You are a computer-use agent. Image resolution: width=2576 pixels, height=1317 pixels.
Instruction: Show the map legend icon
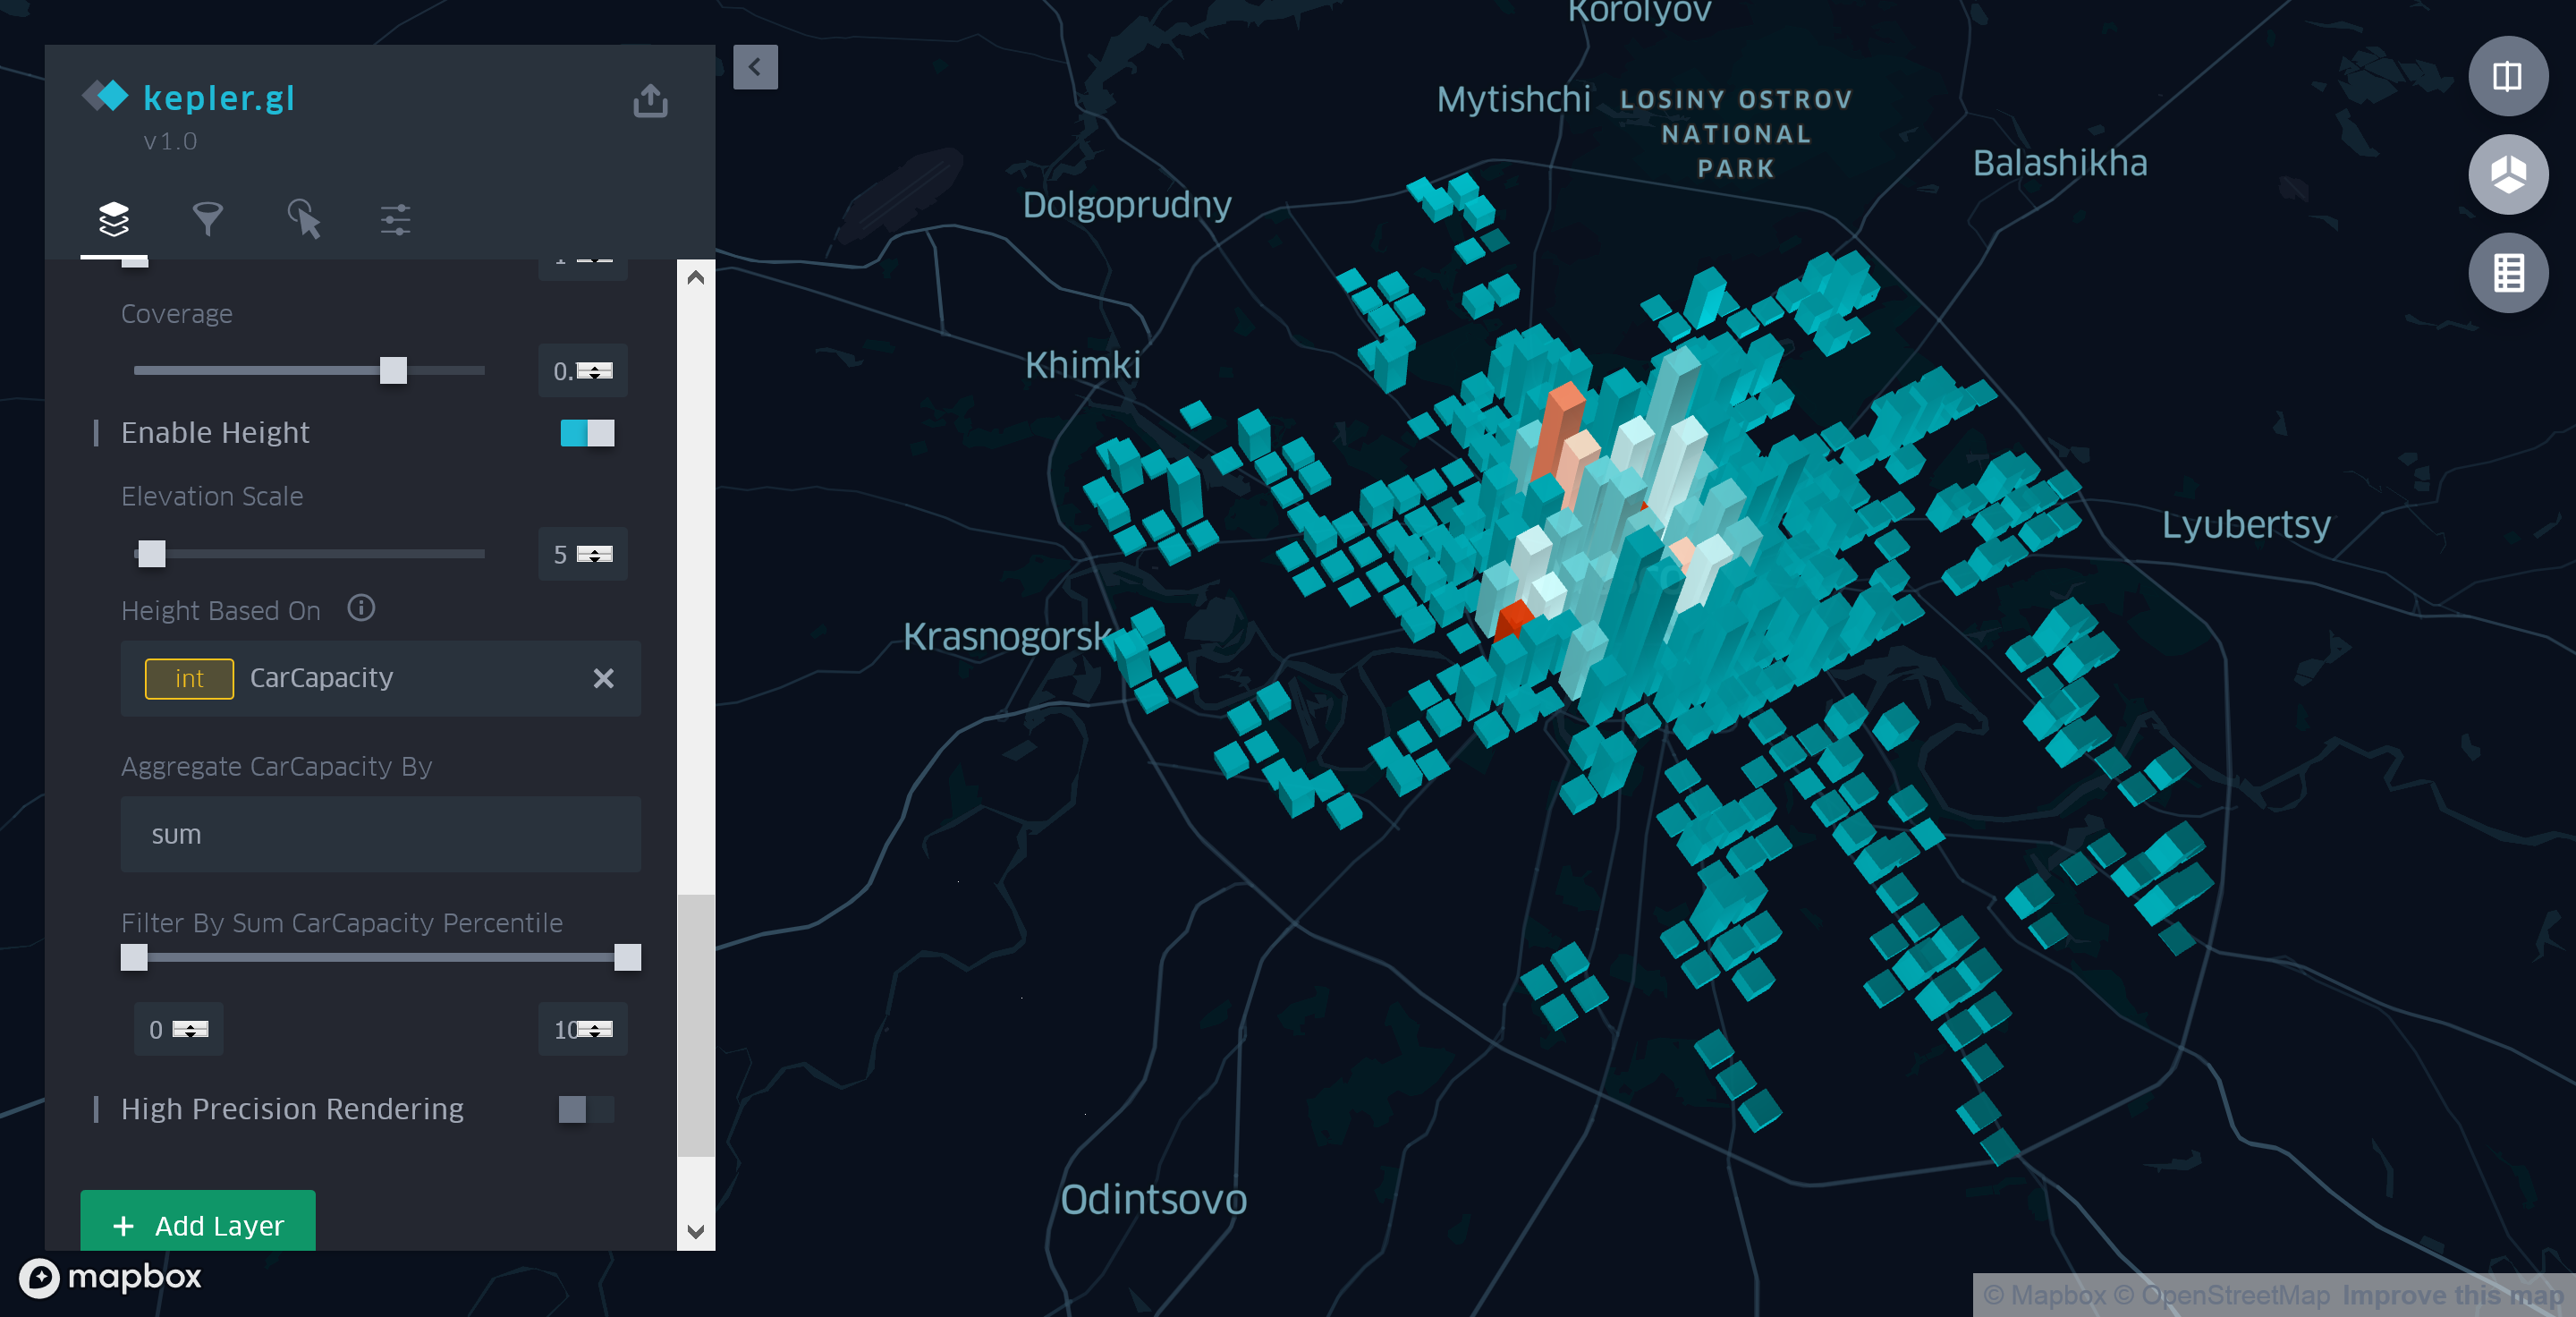coord(2507,273)
